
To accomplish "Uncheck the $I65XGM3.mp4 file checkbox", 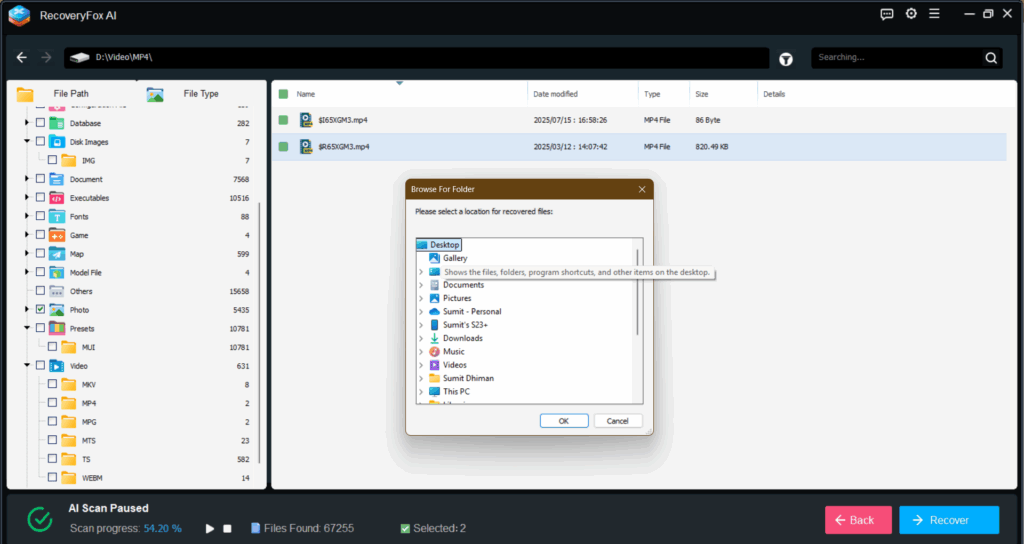I will pos(284,120).
